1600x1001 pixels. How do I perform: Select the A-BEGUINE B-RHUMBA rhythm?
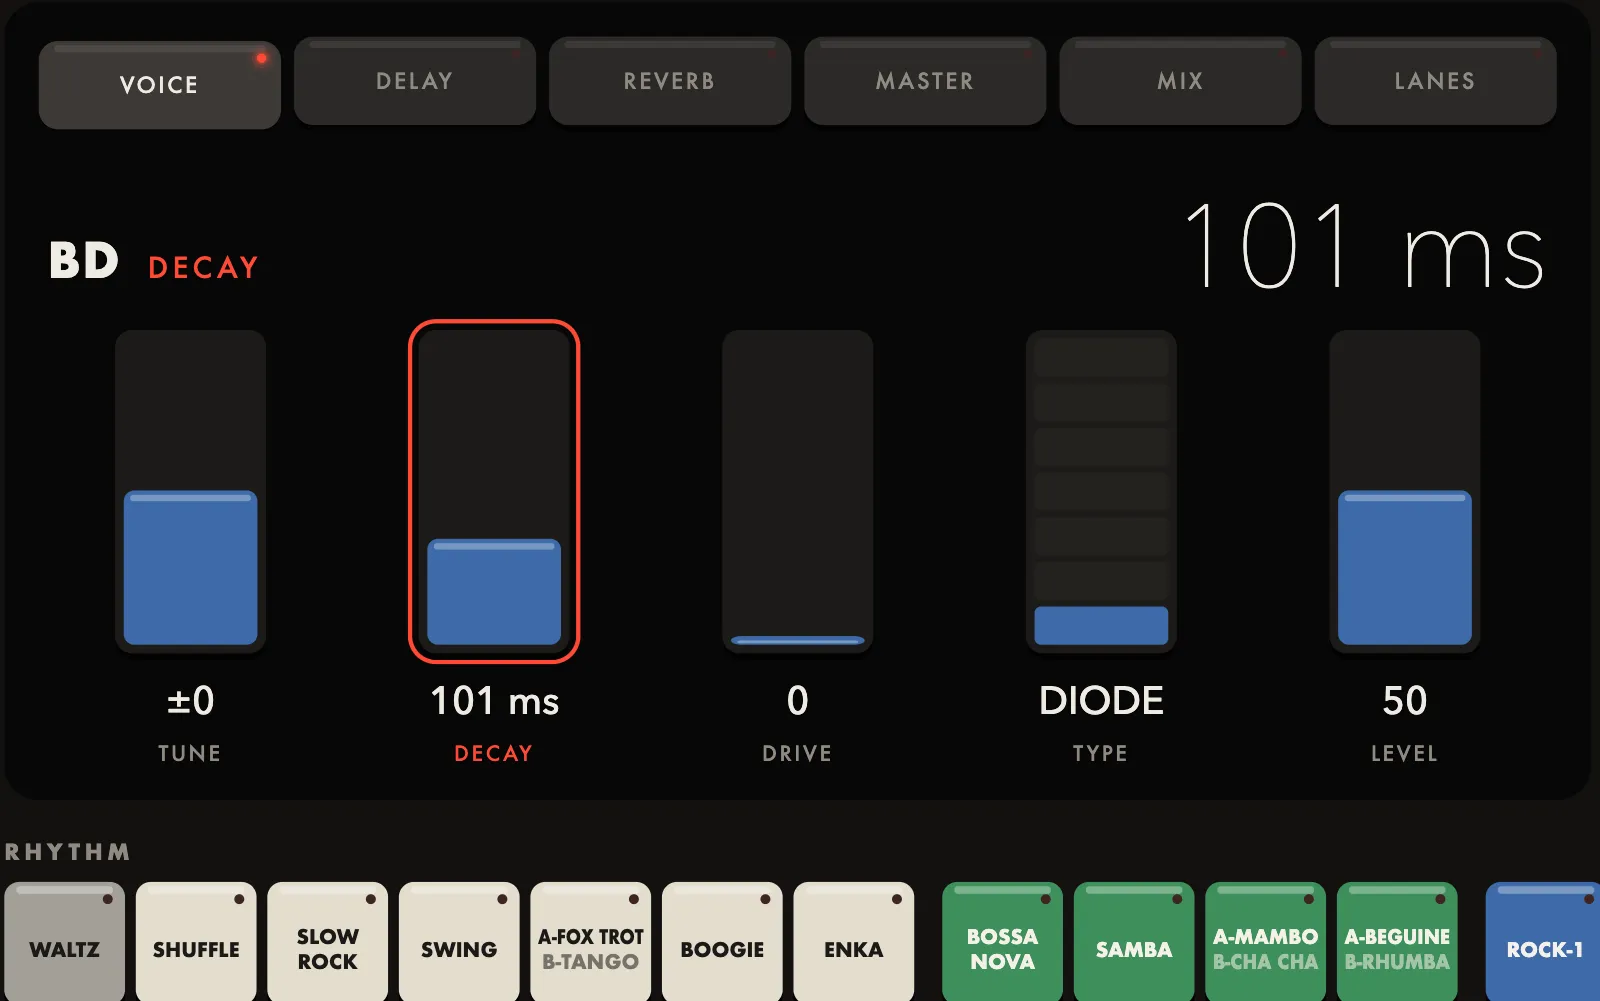click(1397, 942)
